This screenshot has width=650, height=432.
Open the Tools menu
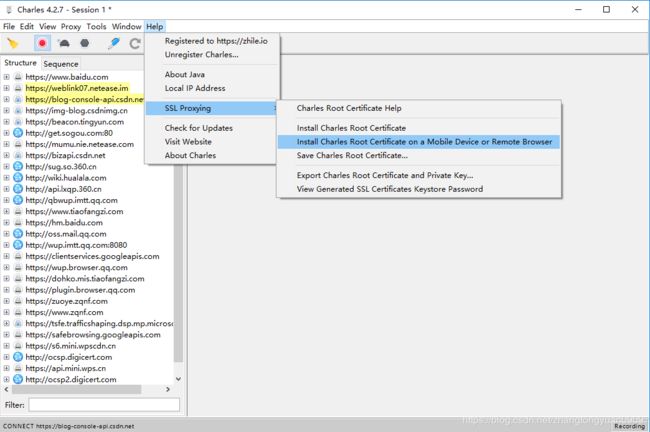(96, 27)
